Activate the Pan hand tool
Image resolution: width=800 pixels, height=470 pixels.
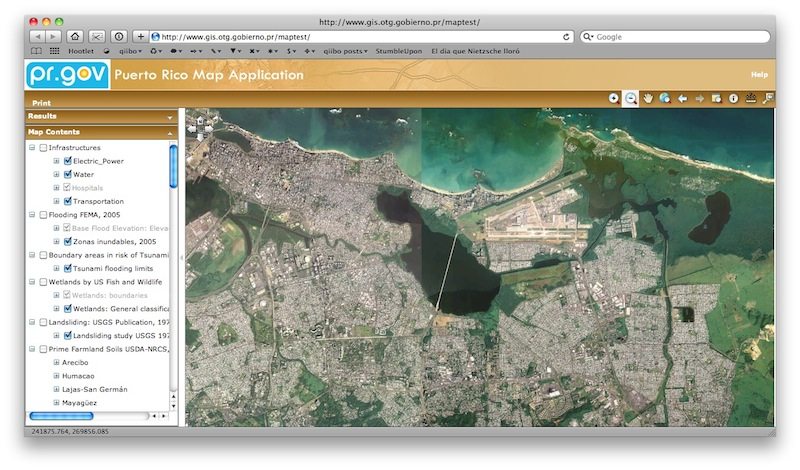click(x=648, y=98)
